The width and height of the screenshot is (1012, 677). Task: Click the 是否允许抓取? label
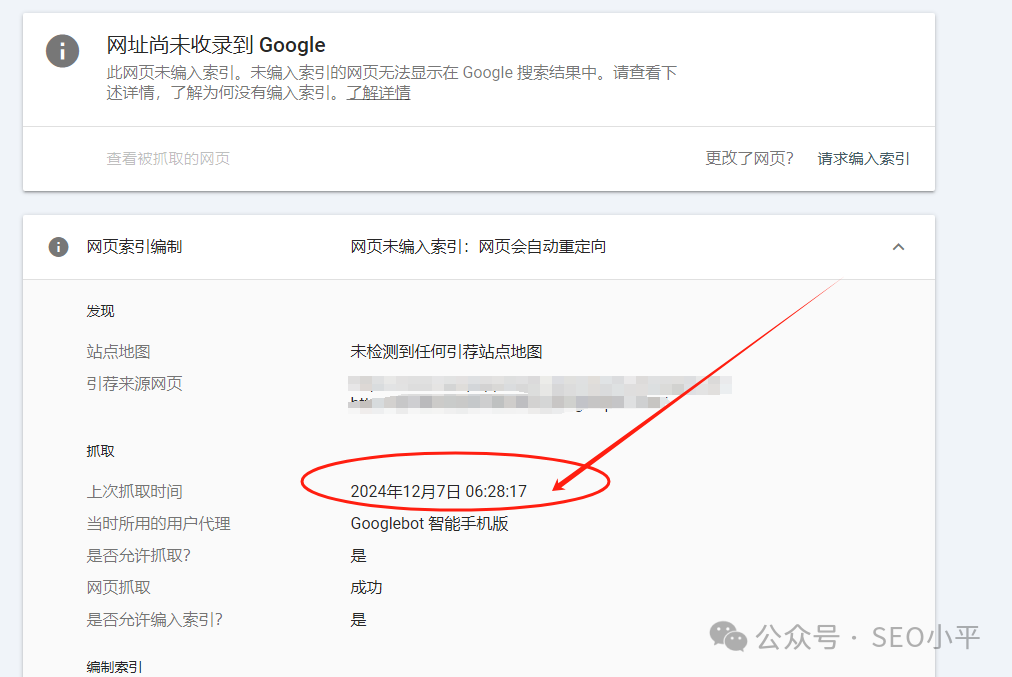point(139,556)
